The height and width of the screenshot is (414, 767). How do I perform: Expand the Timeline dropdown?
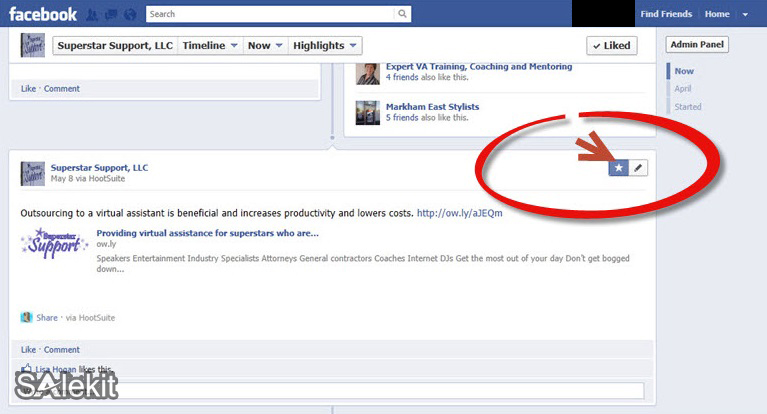pos(210,45)
